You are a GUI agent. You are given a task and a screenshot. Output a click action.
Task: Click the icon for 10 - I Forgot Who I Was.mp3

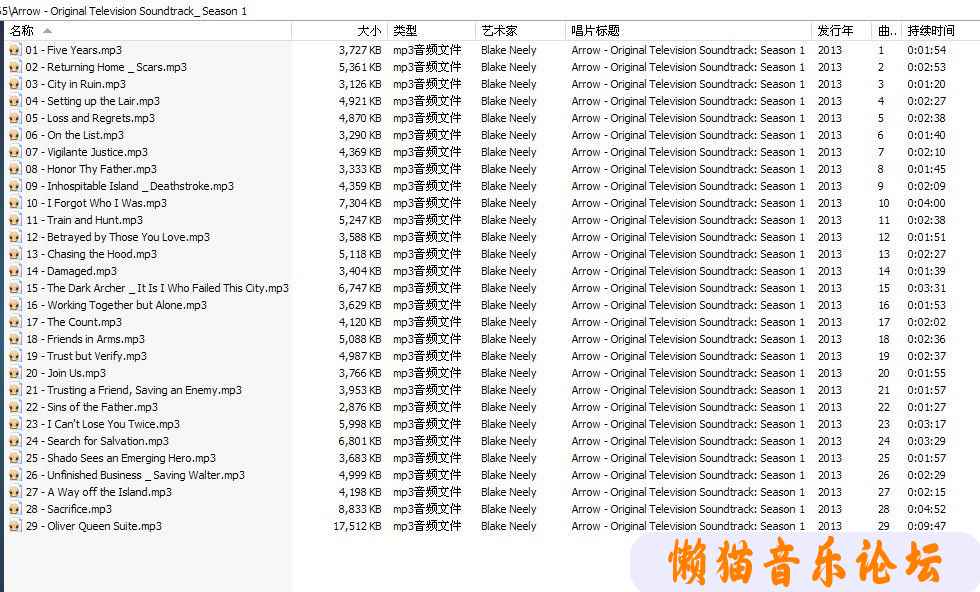pyautogui.click(x=14, y=203)
